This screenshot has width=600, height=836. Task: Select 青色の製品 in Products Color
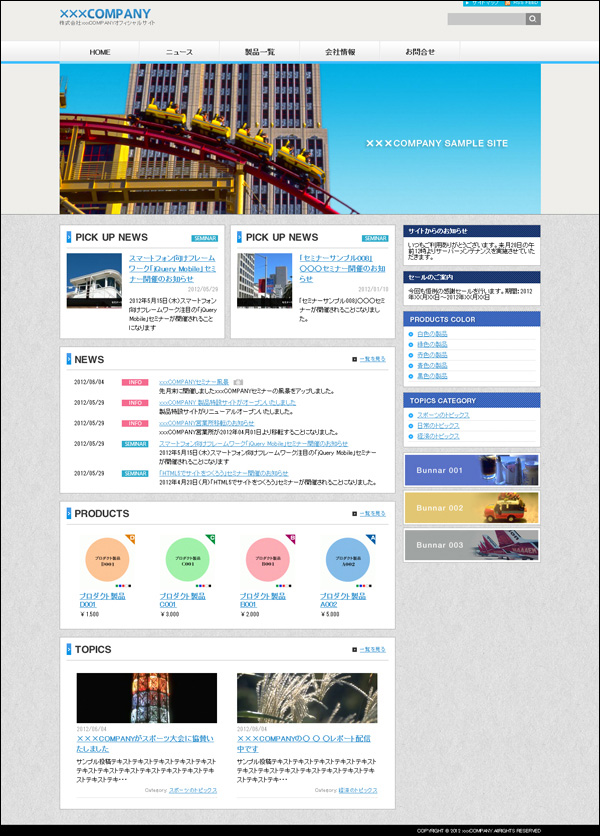click(432, 366)
